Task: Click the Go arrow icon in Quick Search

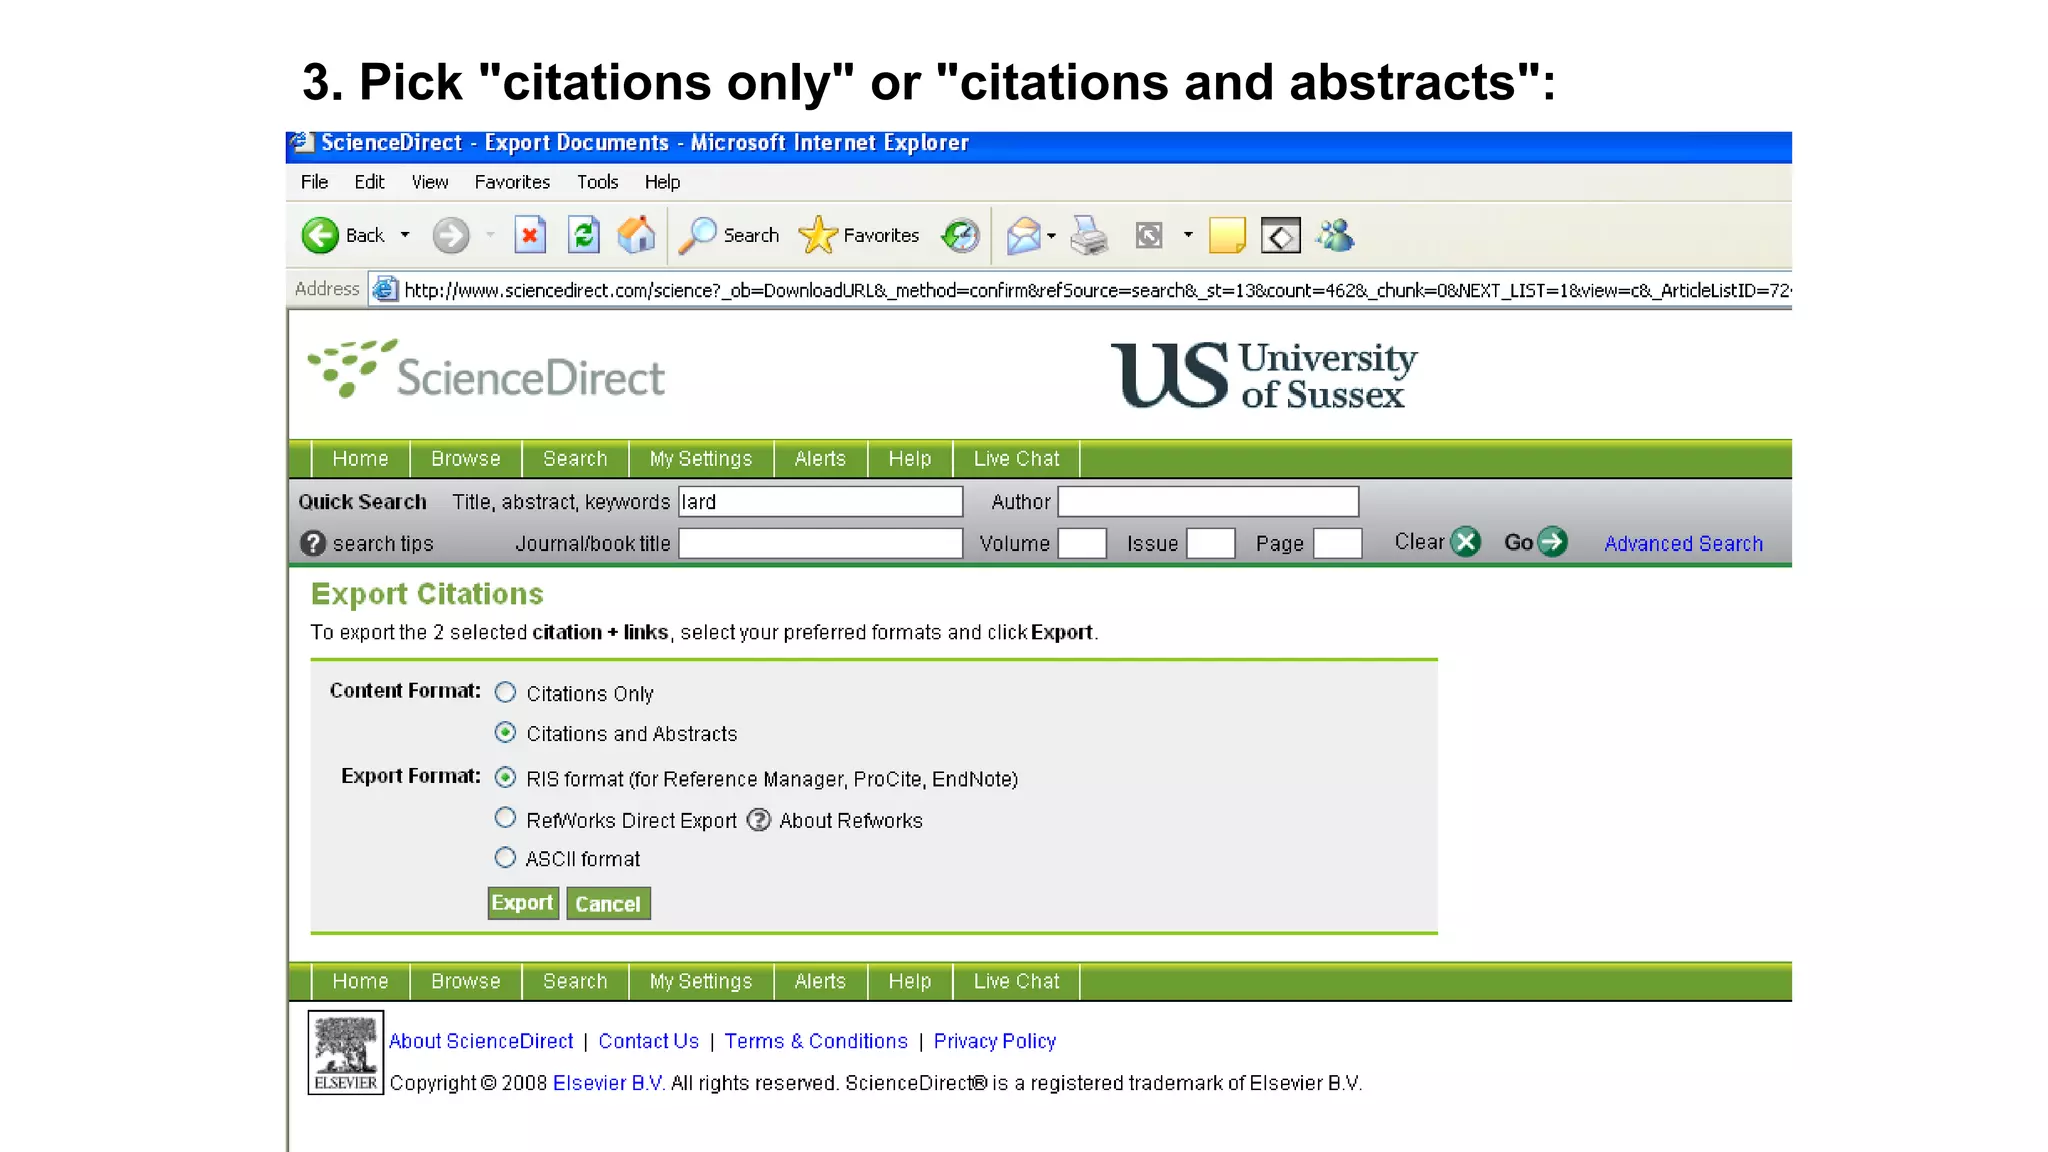Action: [x=1553, y=542]
